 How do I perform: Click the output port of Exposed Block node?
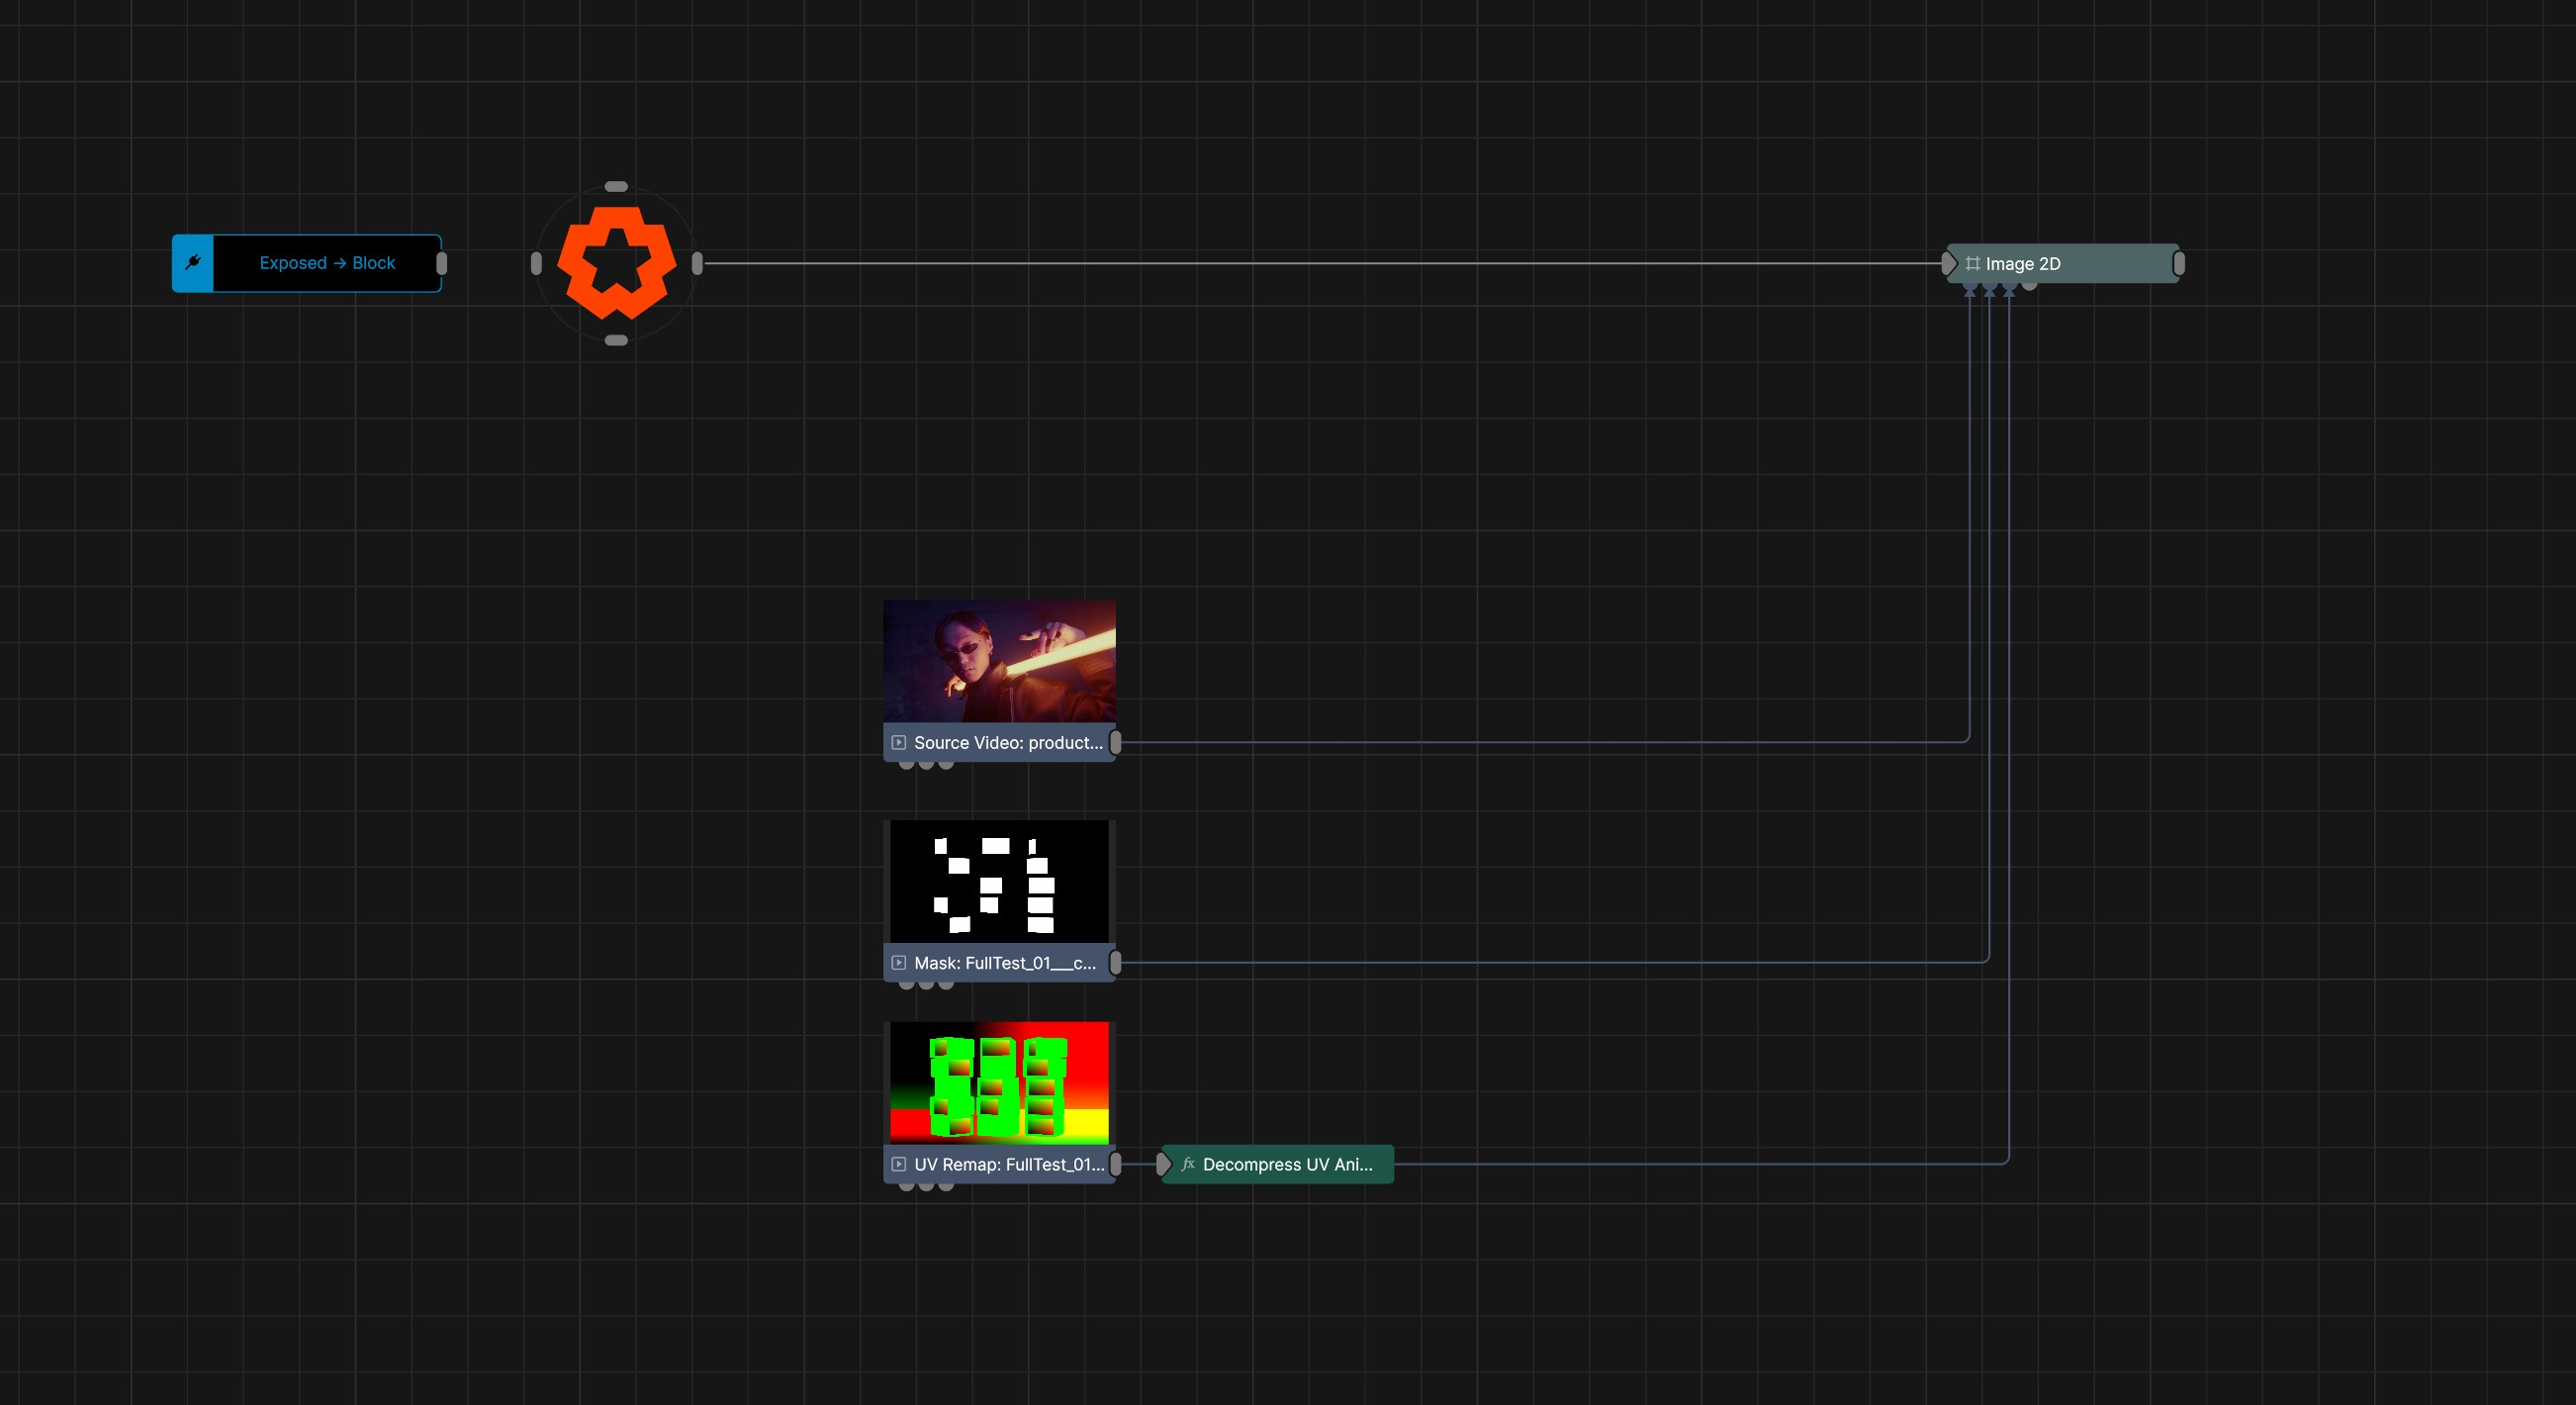[442, 263]
